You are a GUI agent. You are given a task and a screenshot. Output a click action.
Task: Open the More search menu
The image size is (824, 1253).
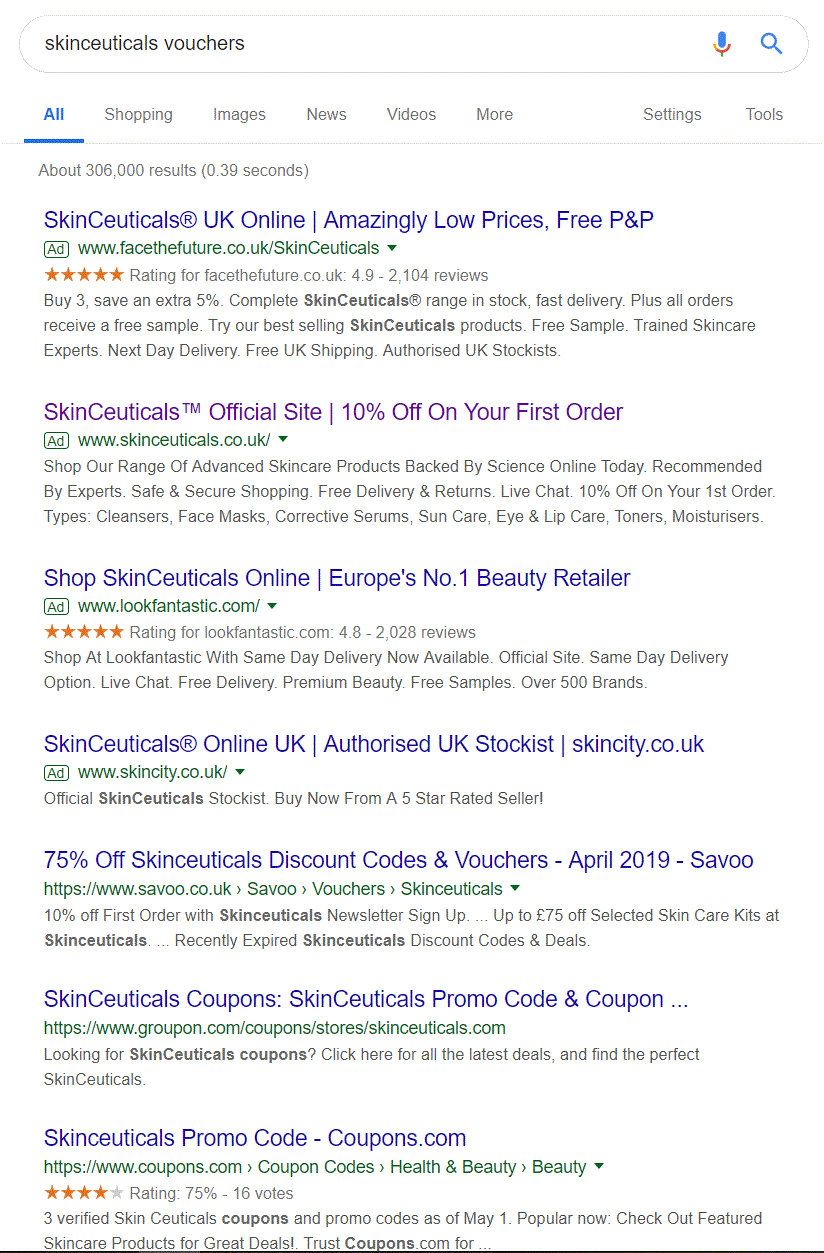[494, 114]
